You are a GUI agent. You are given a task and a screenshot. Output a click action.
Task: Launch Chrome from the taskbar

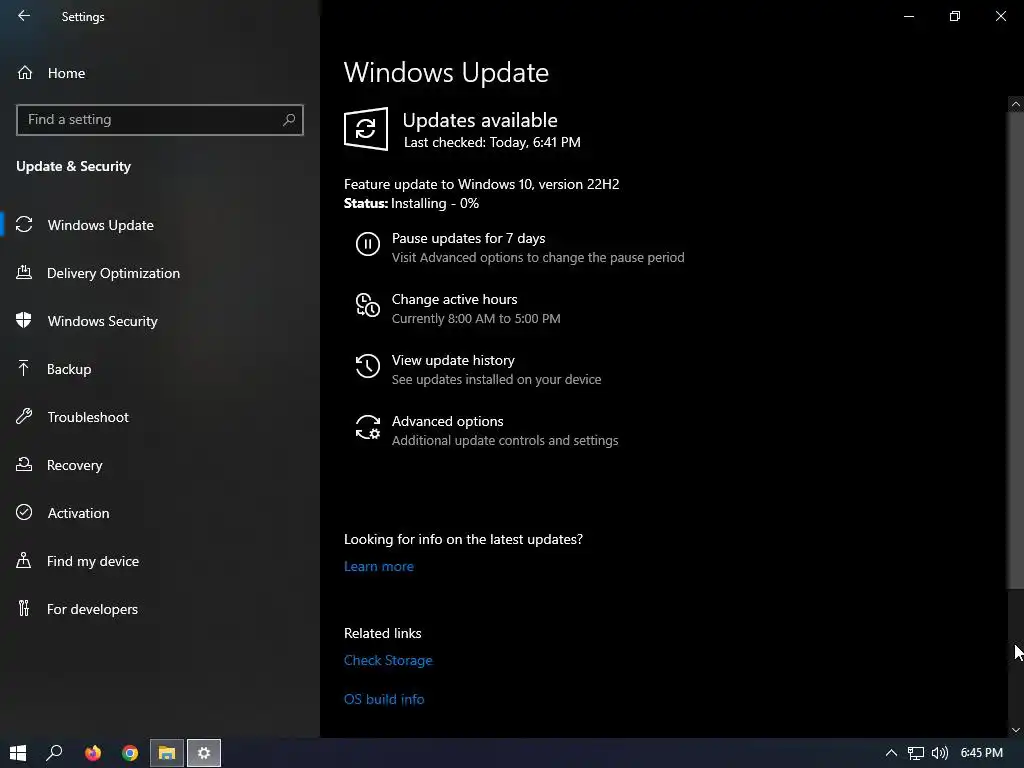pyautogui.click(x=130, y=753)
